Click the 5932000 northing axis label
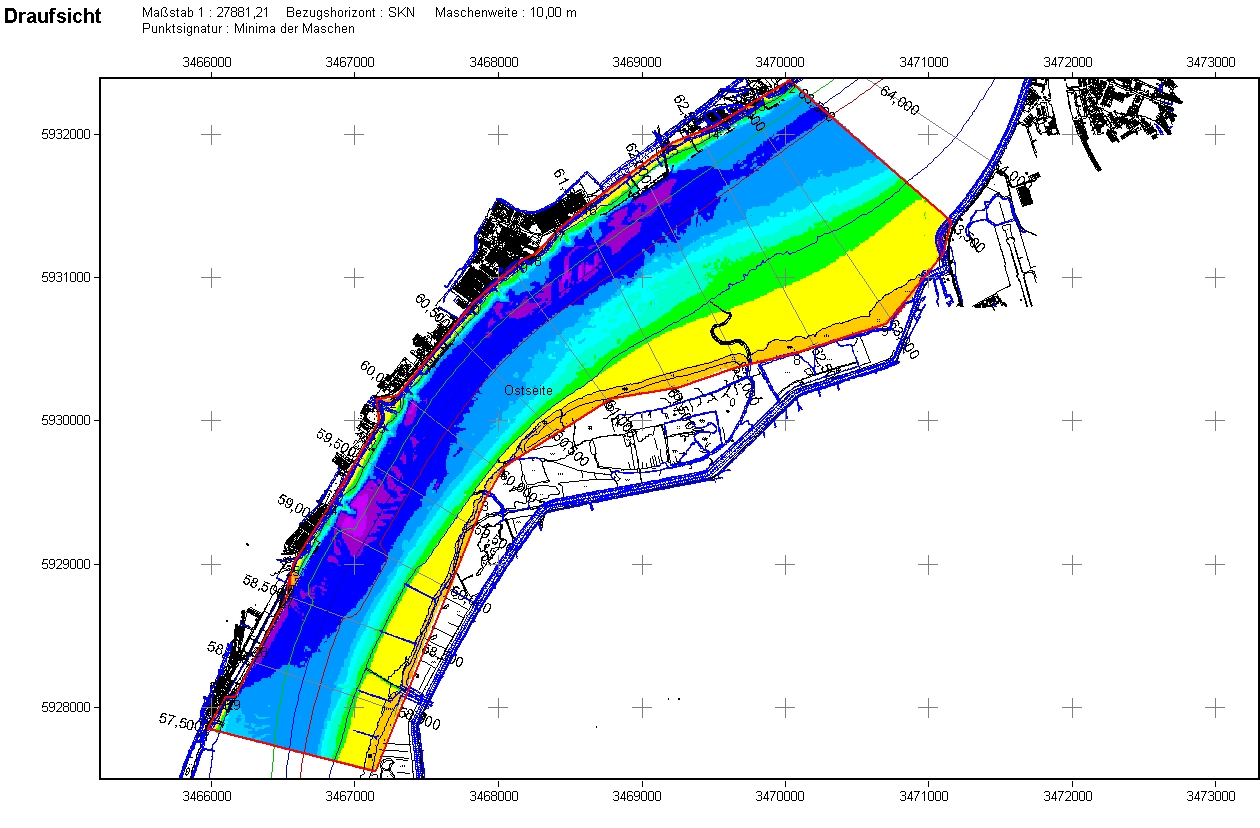This screenshot has height=828, width=1260. (69, 134)
